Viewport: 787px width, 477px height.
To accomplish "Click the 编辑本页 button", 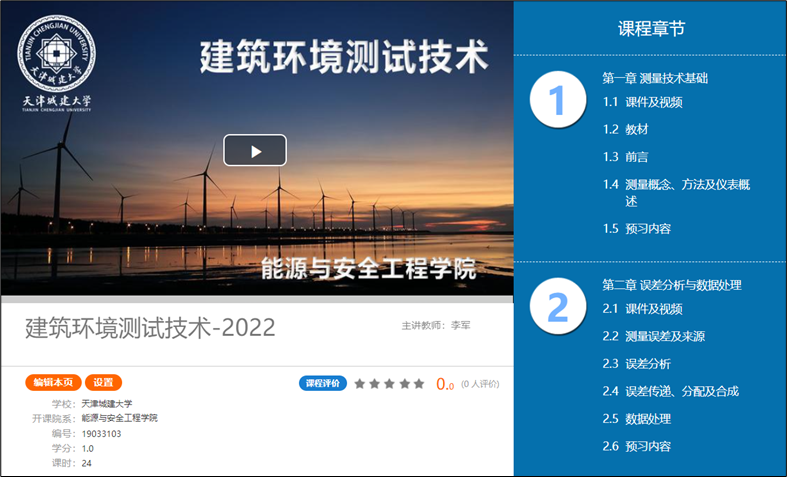I will [53, 383].
